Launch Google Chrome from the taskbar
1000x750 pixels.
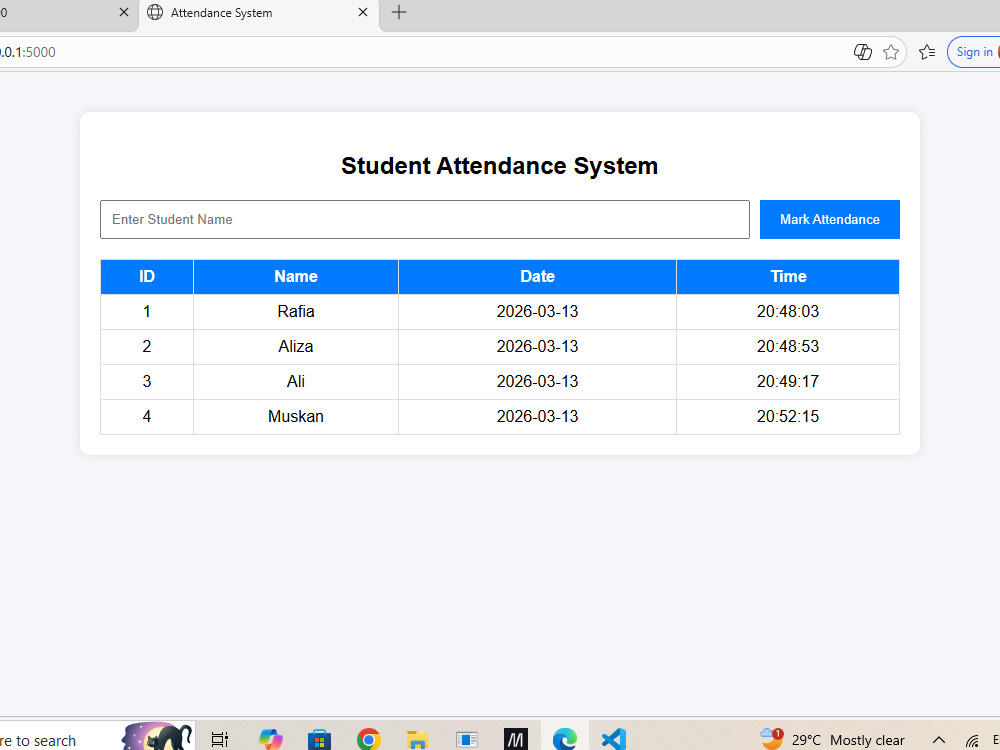point(368,739)
